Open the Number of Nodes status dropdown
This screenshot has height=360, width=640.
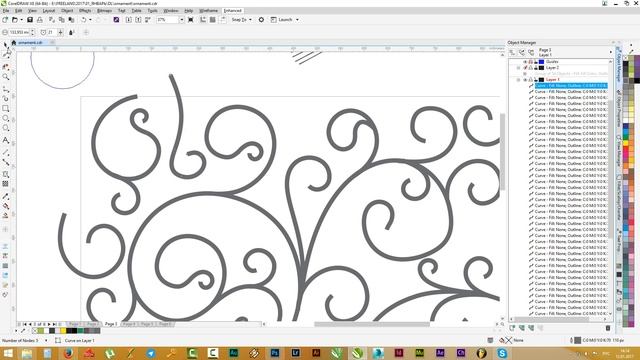tap(46, 340)
